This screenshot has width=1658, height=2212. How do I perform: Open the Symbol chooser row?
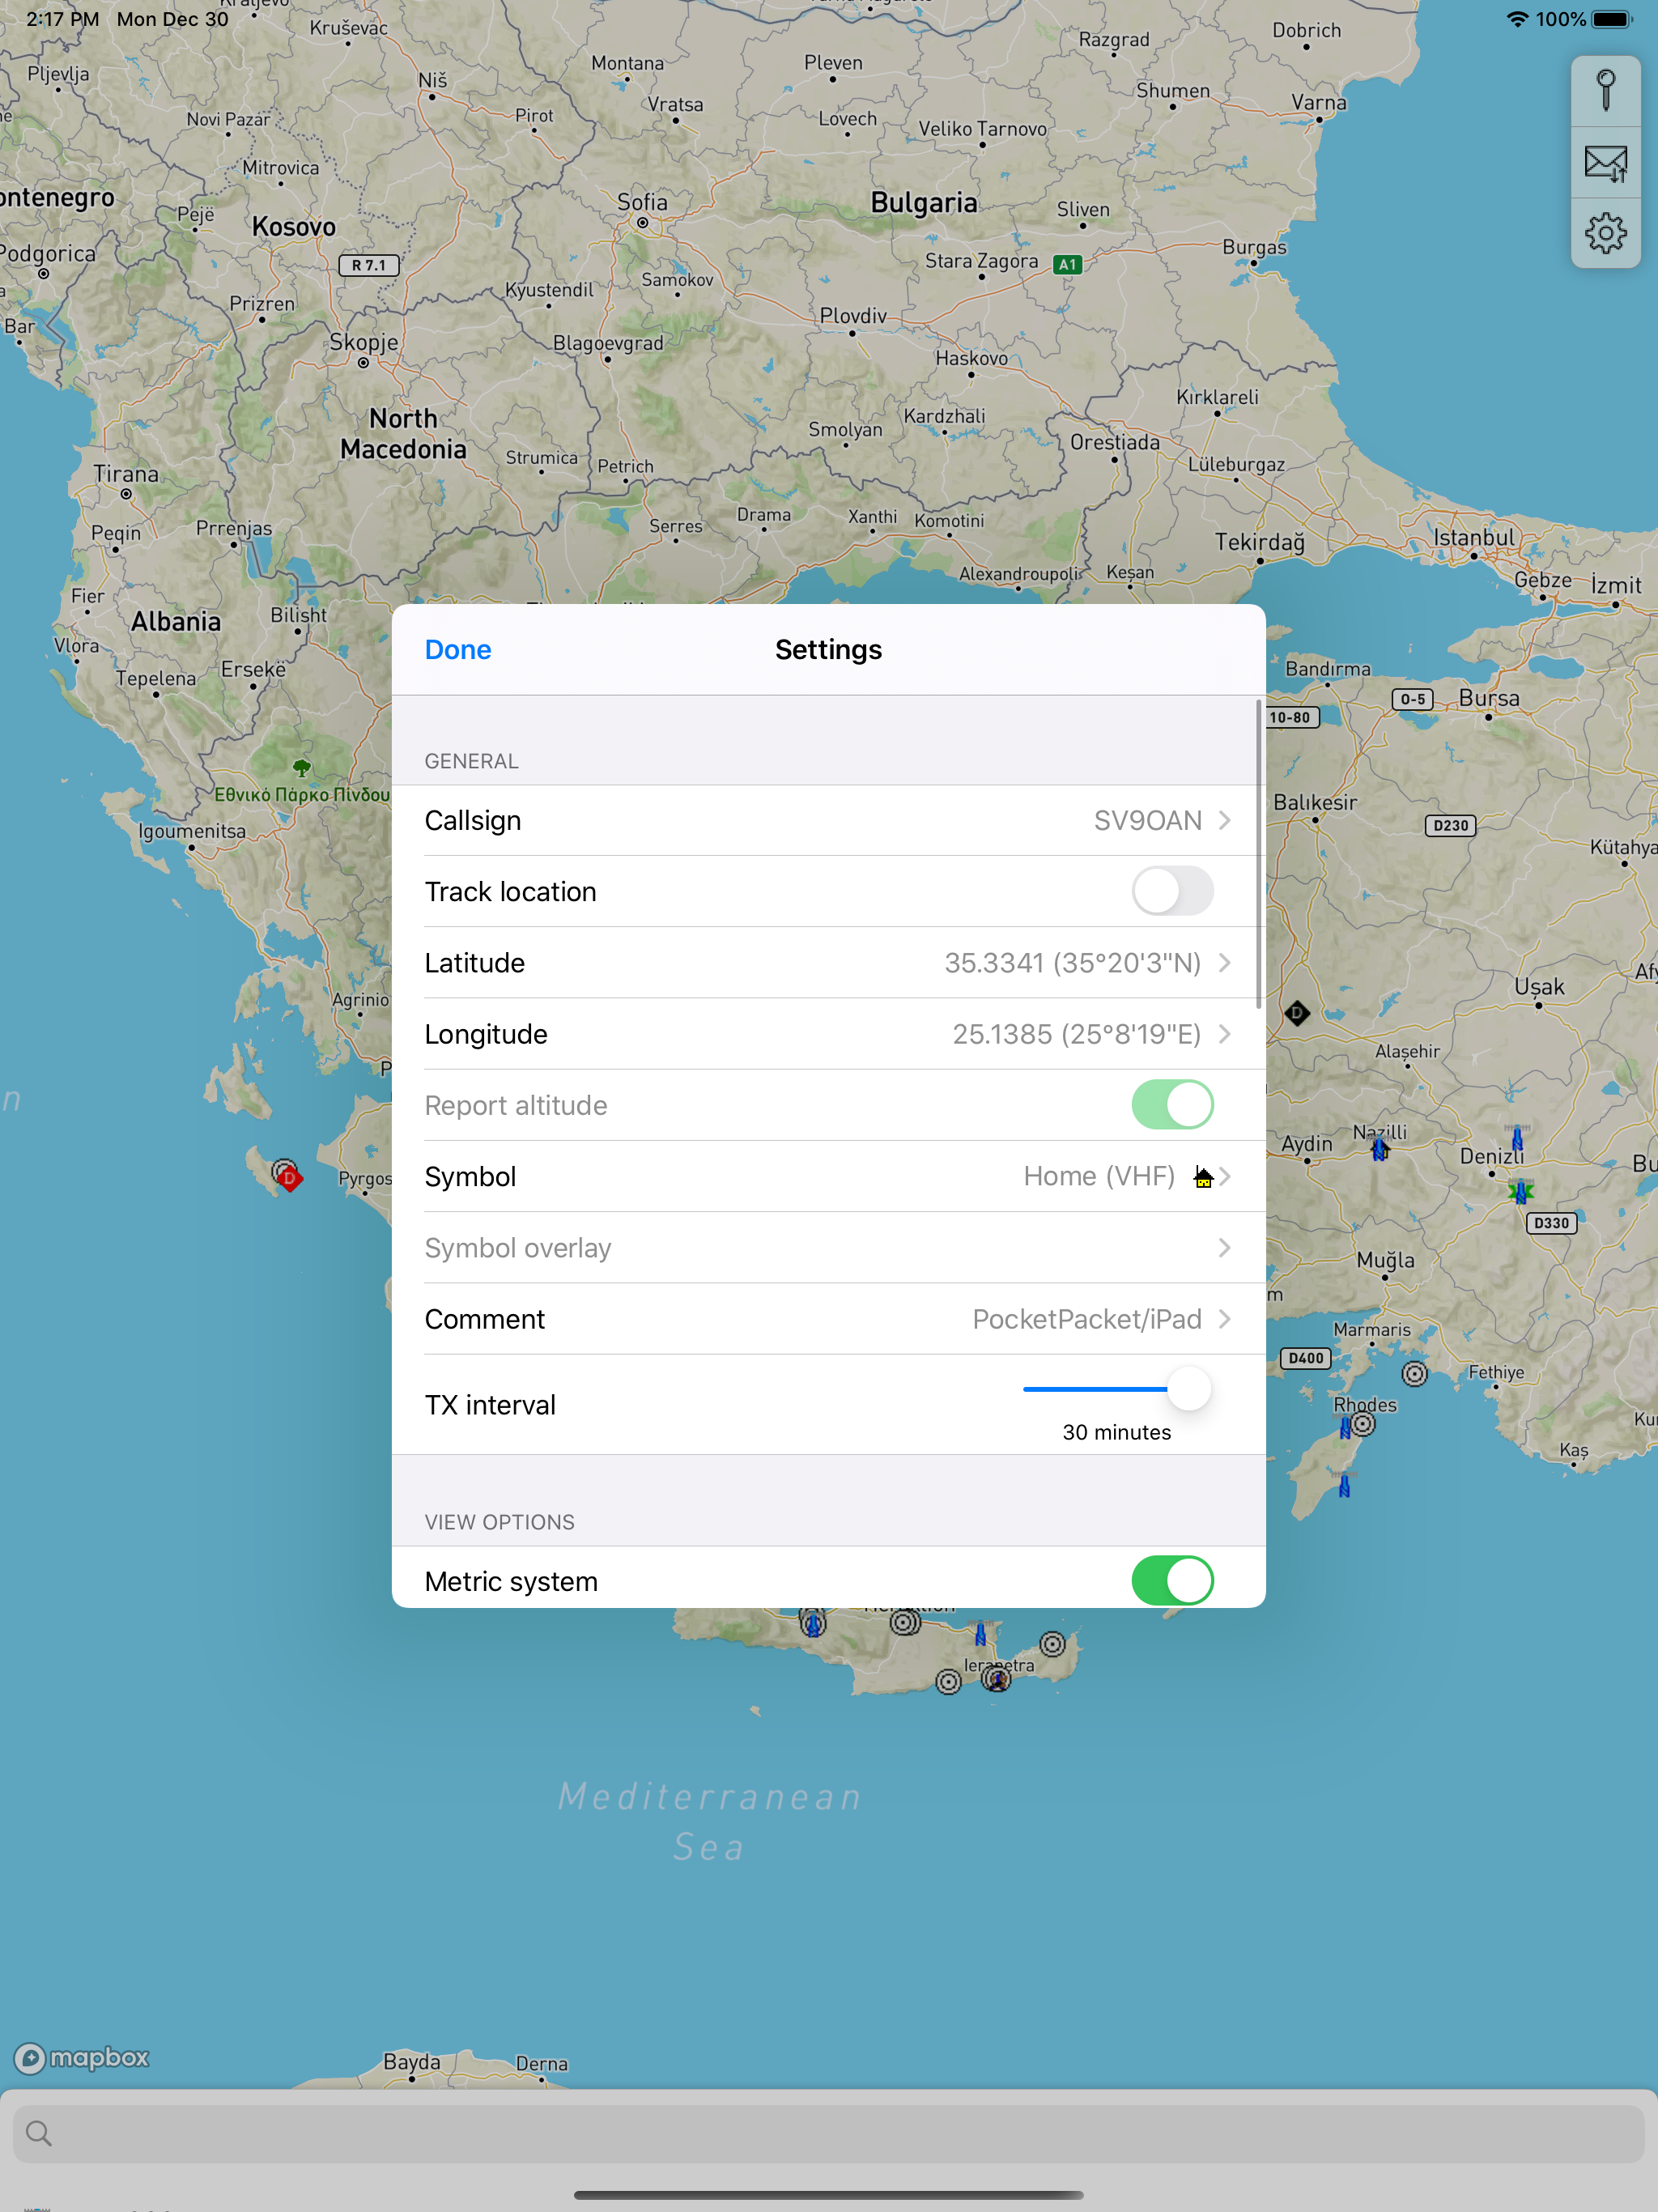click(x=828, y=1177)
